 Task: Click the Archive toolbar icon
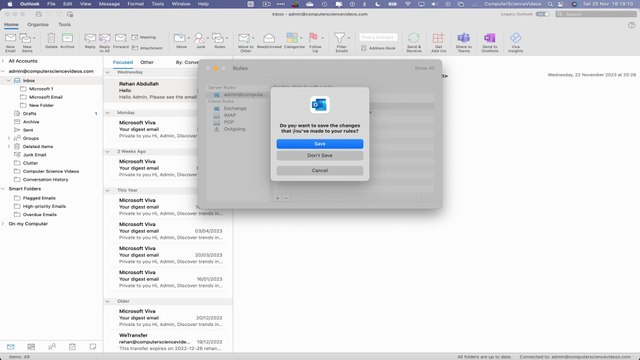pos(67,38)
